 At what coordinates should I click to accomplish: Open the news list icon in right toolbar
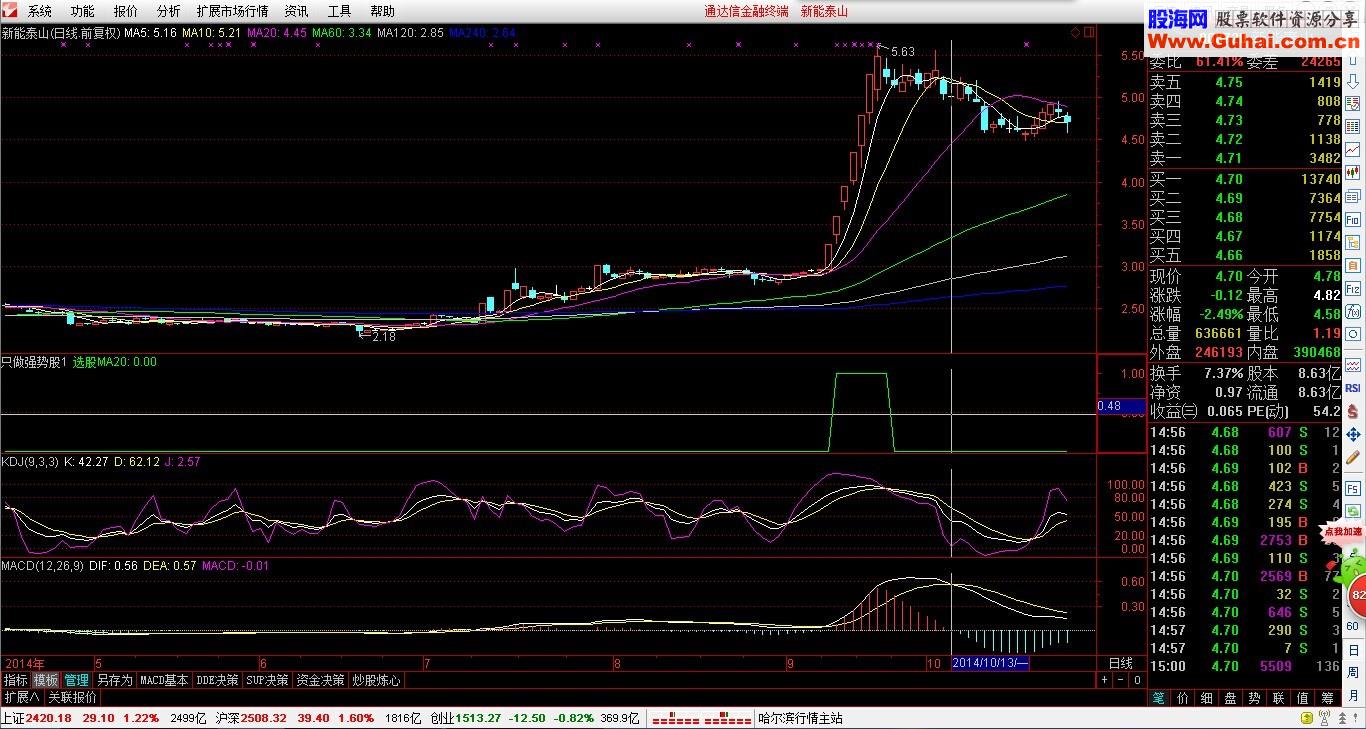point(1353,196)
